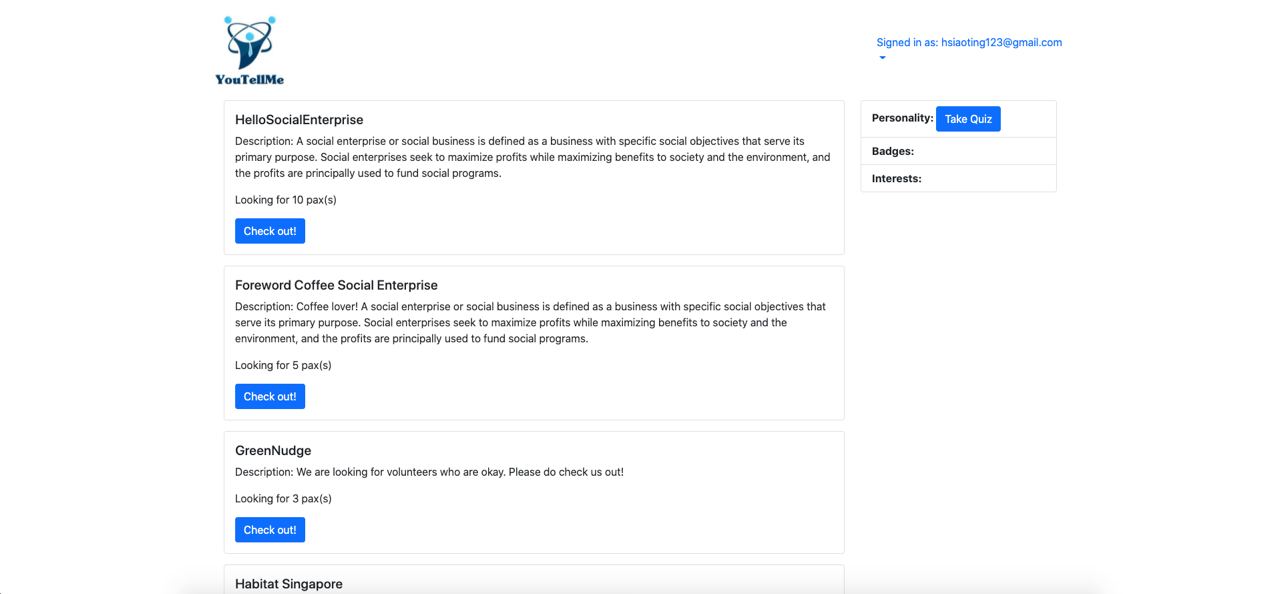This screenshot has width=1280, height=594.
Task: Click the Foreword Coffee description paragraph
Action: [530, 323]
